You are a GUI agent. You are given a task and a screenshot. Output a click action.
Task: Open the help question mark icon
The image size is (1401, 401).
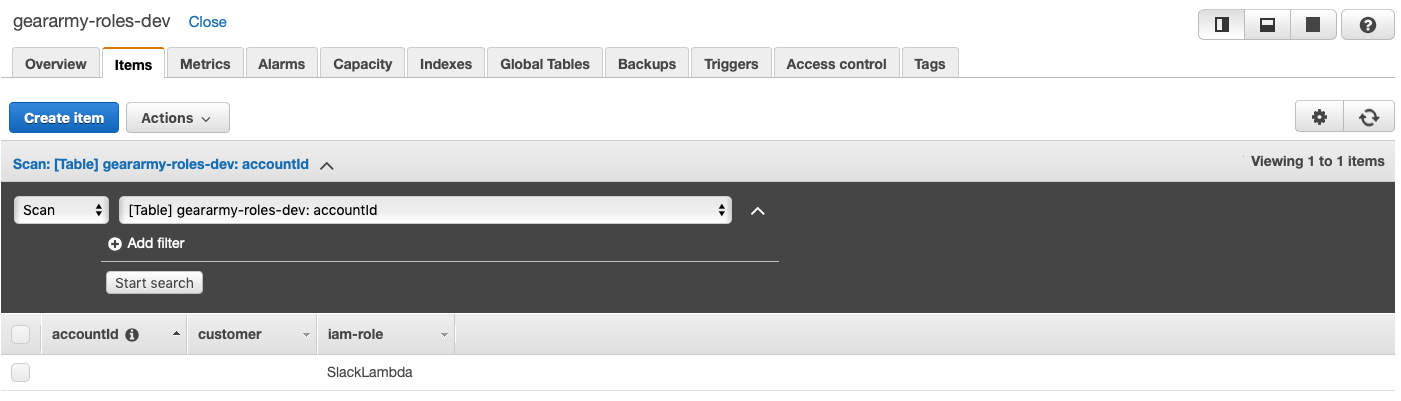(1368, 25)
